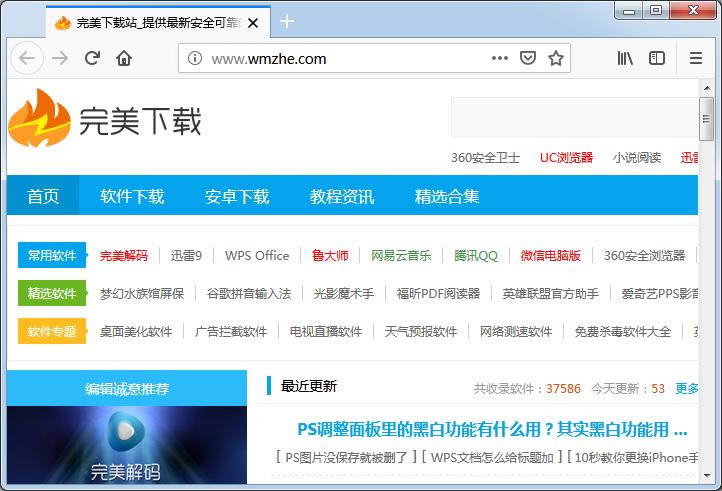Open the 微信电脑版 link

(550, 255)
